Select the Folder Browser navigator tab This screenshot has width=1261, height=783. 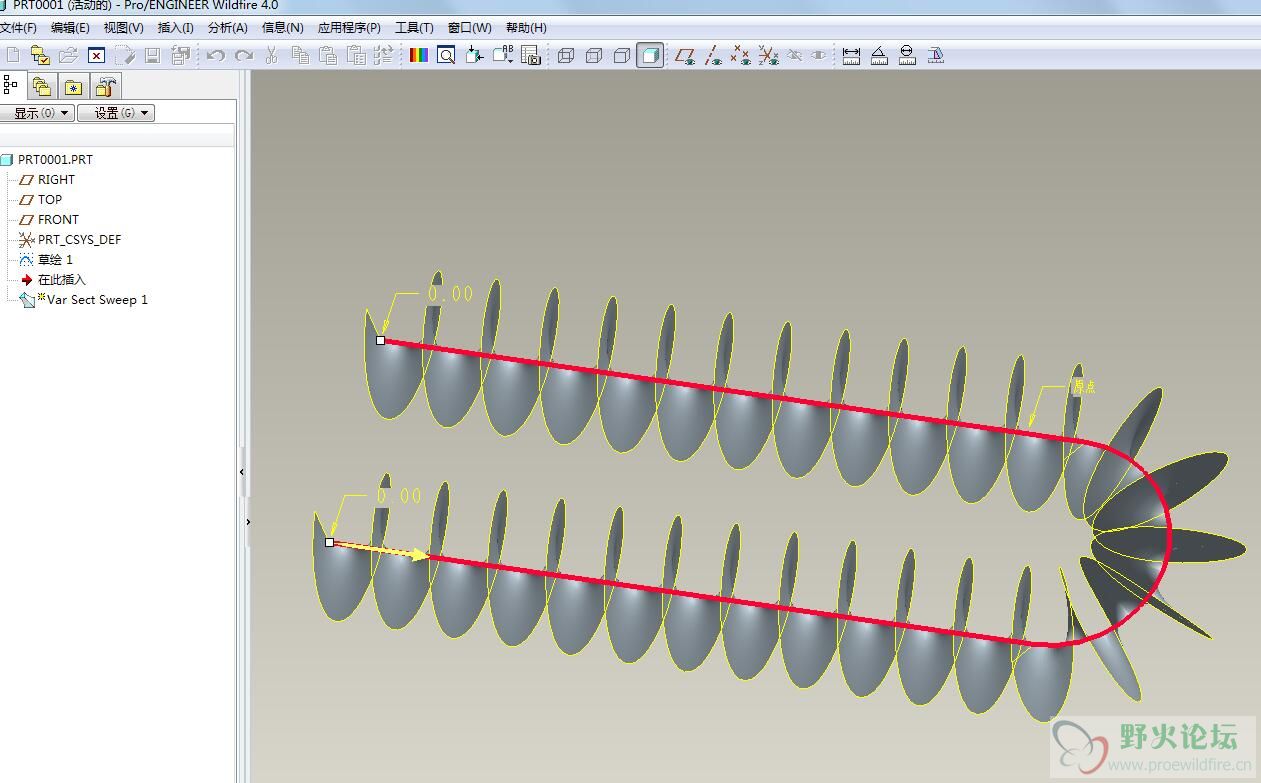(x=41, y=86)
